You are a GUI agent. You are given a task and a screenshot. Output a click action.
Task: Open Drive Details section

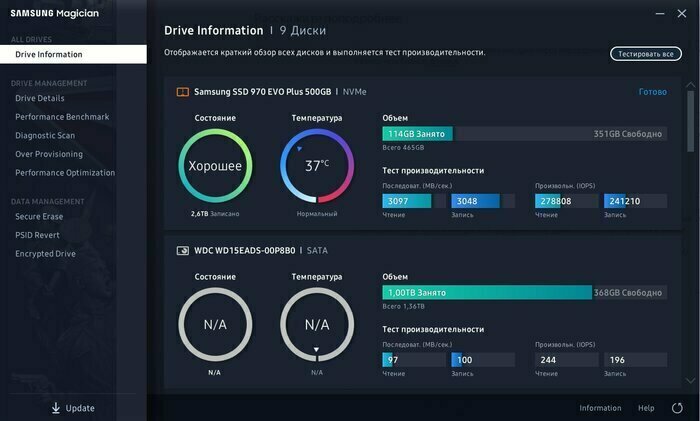pos(40,98)
